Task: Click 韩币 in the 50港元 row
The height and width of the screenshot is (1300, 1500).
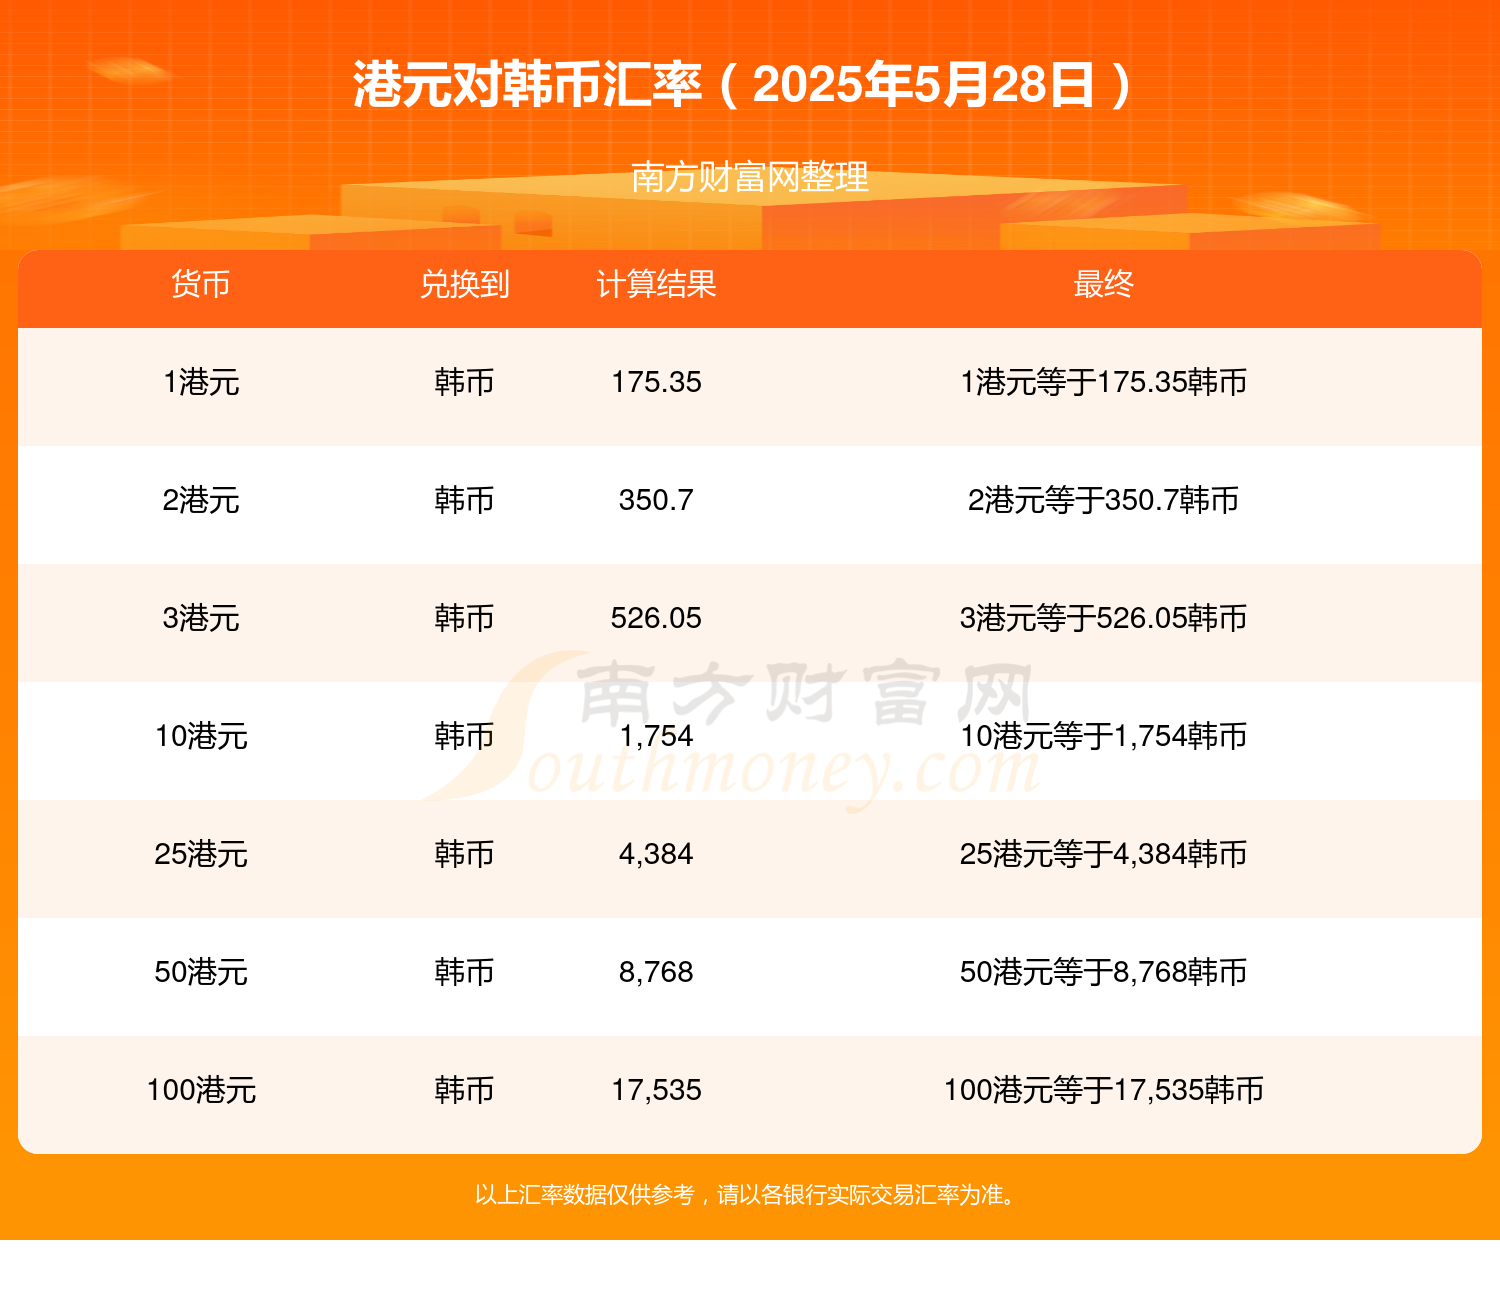Action: [x=464, y=972]
